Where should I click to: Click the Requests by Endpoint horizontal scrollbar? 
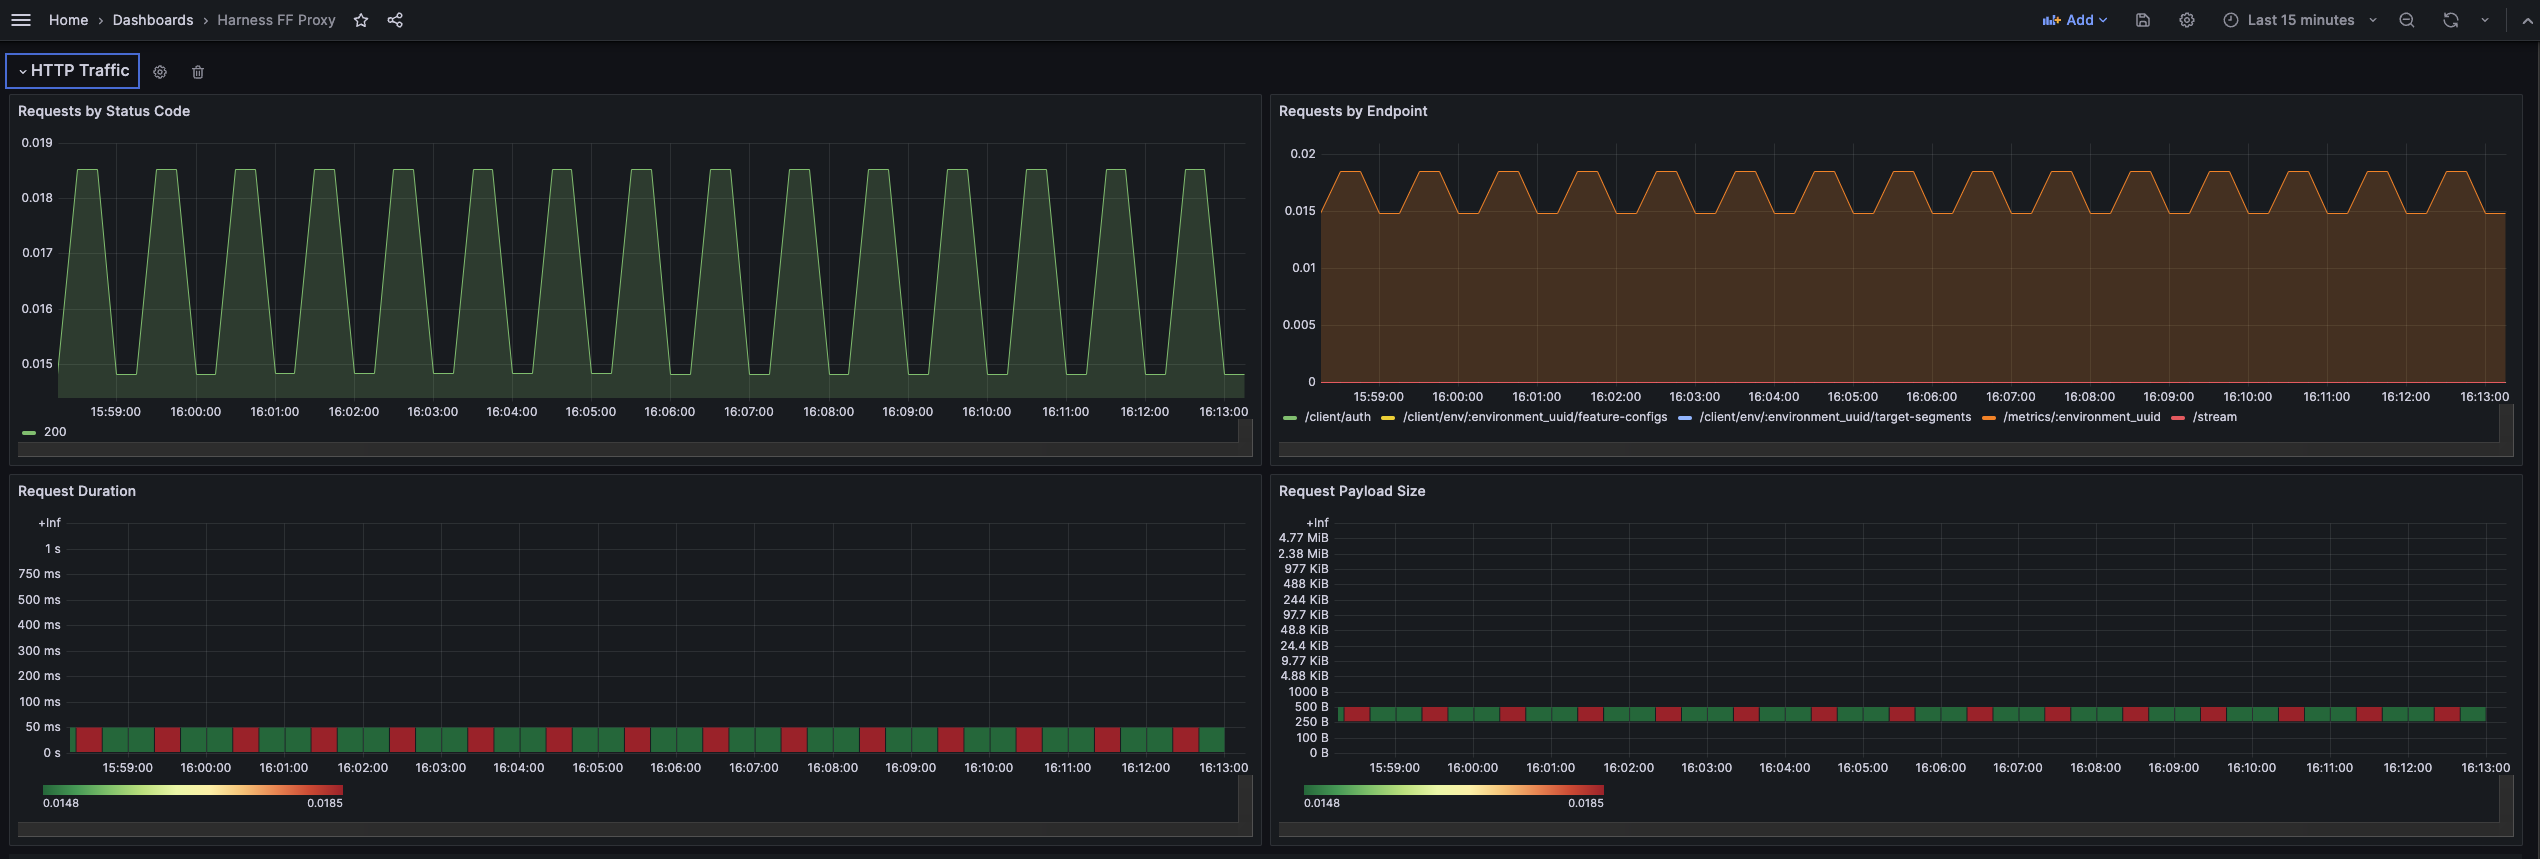(x=1889, y=450)
